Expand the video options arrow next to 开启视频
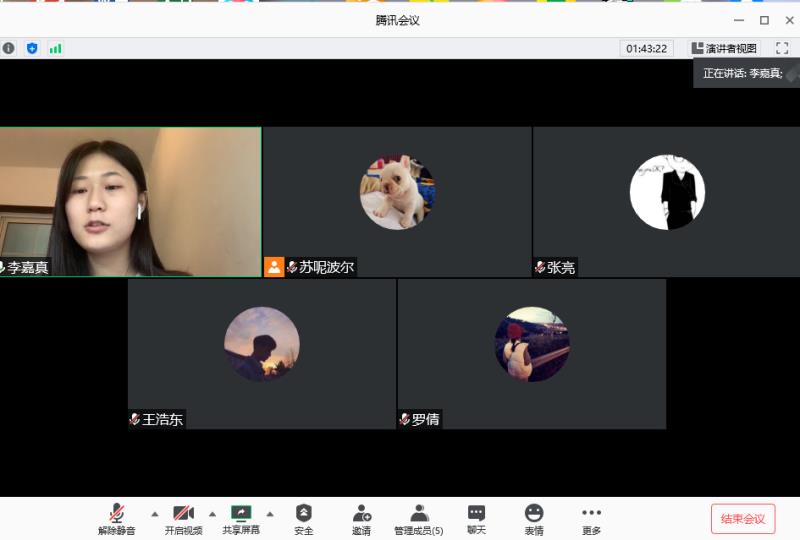Screen dimensions: 800x540 pyautogui.click(x=212, y=514)
